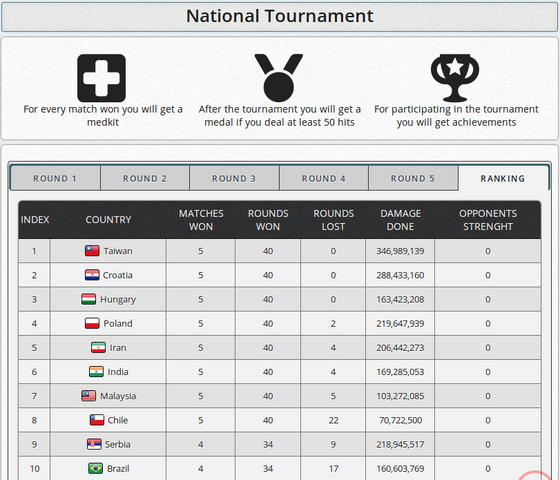Click the damage value 70,722,500
Viewport: 560px width, 480px height.
point(400,420)
